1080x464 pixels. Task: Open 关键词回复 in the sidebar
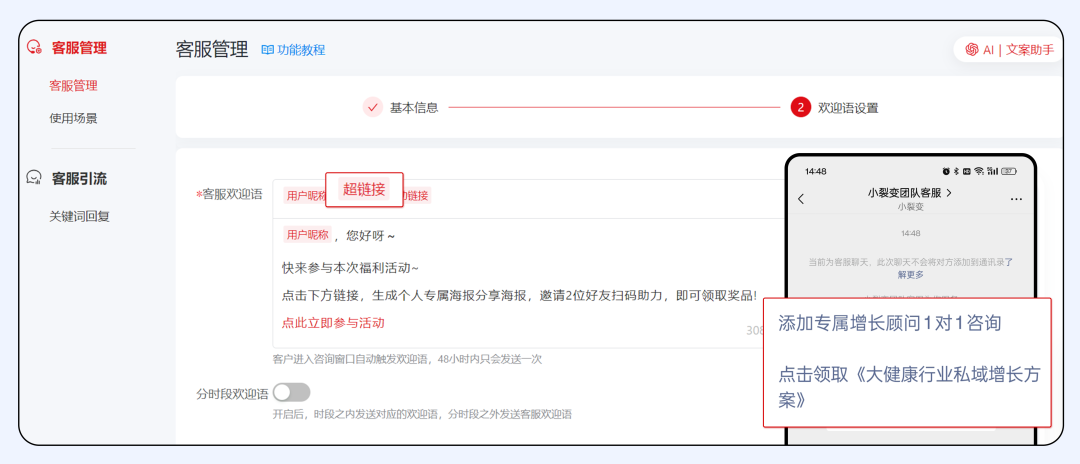pos(79,216)
